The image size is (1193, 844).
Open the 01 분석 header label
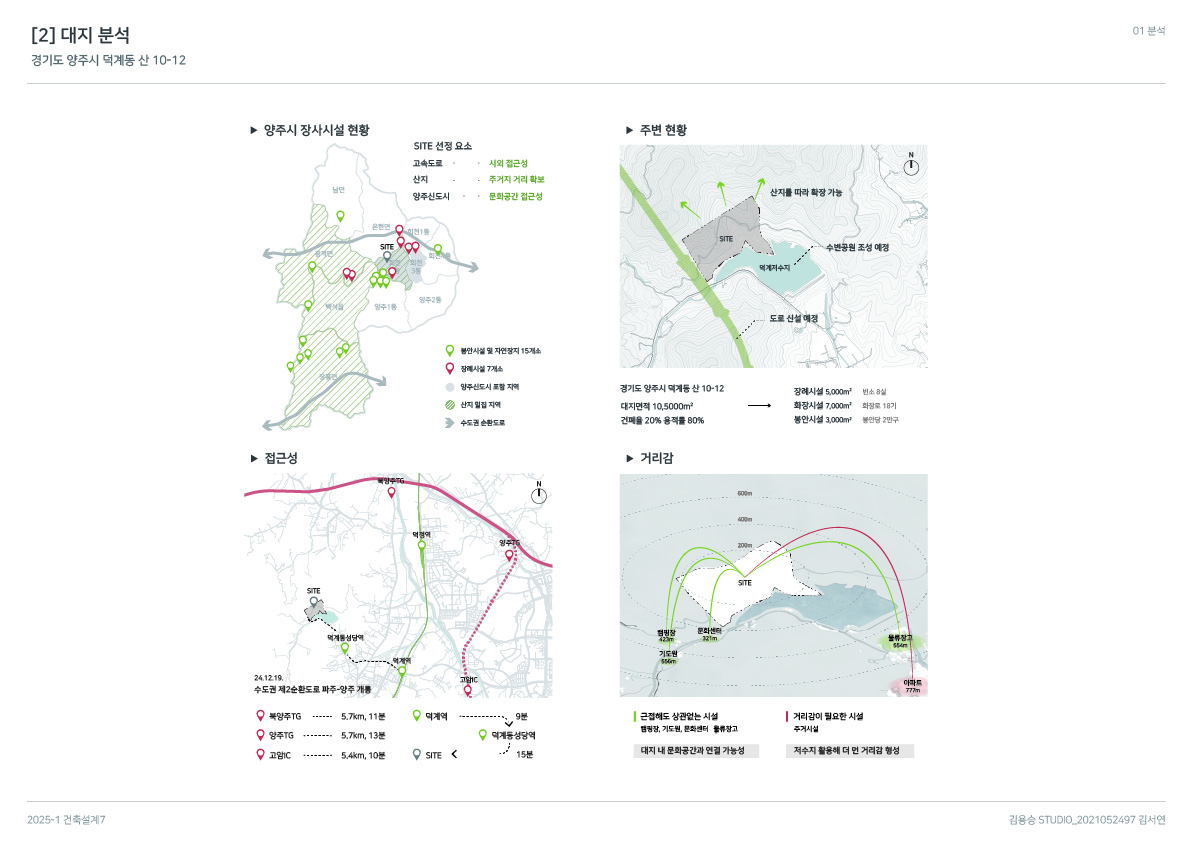coord(1148,31)
